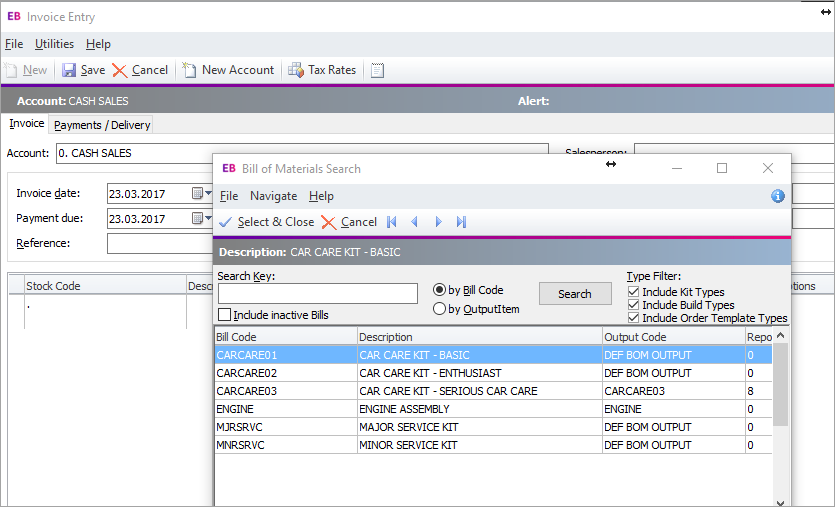This screenshot has height=507, width=835.
Task: Select the by OutputItem radio option
Action: (x=439, y=309)
